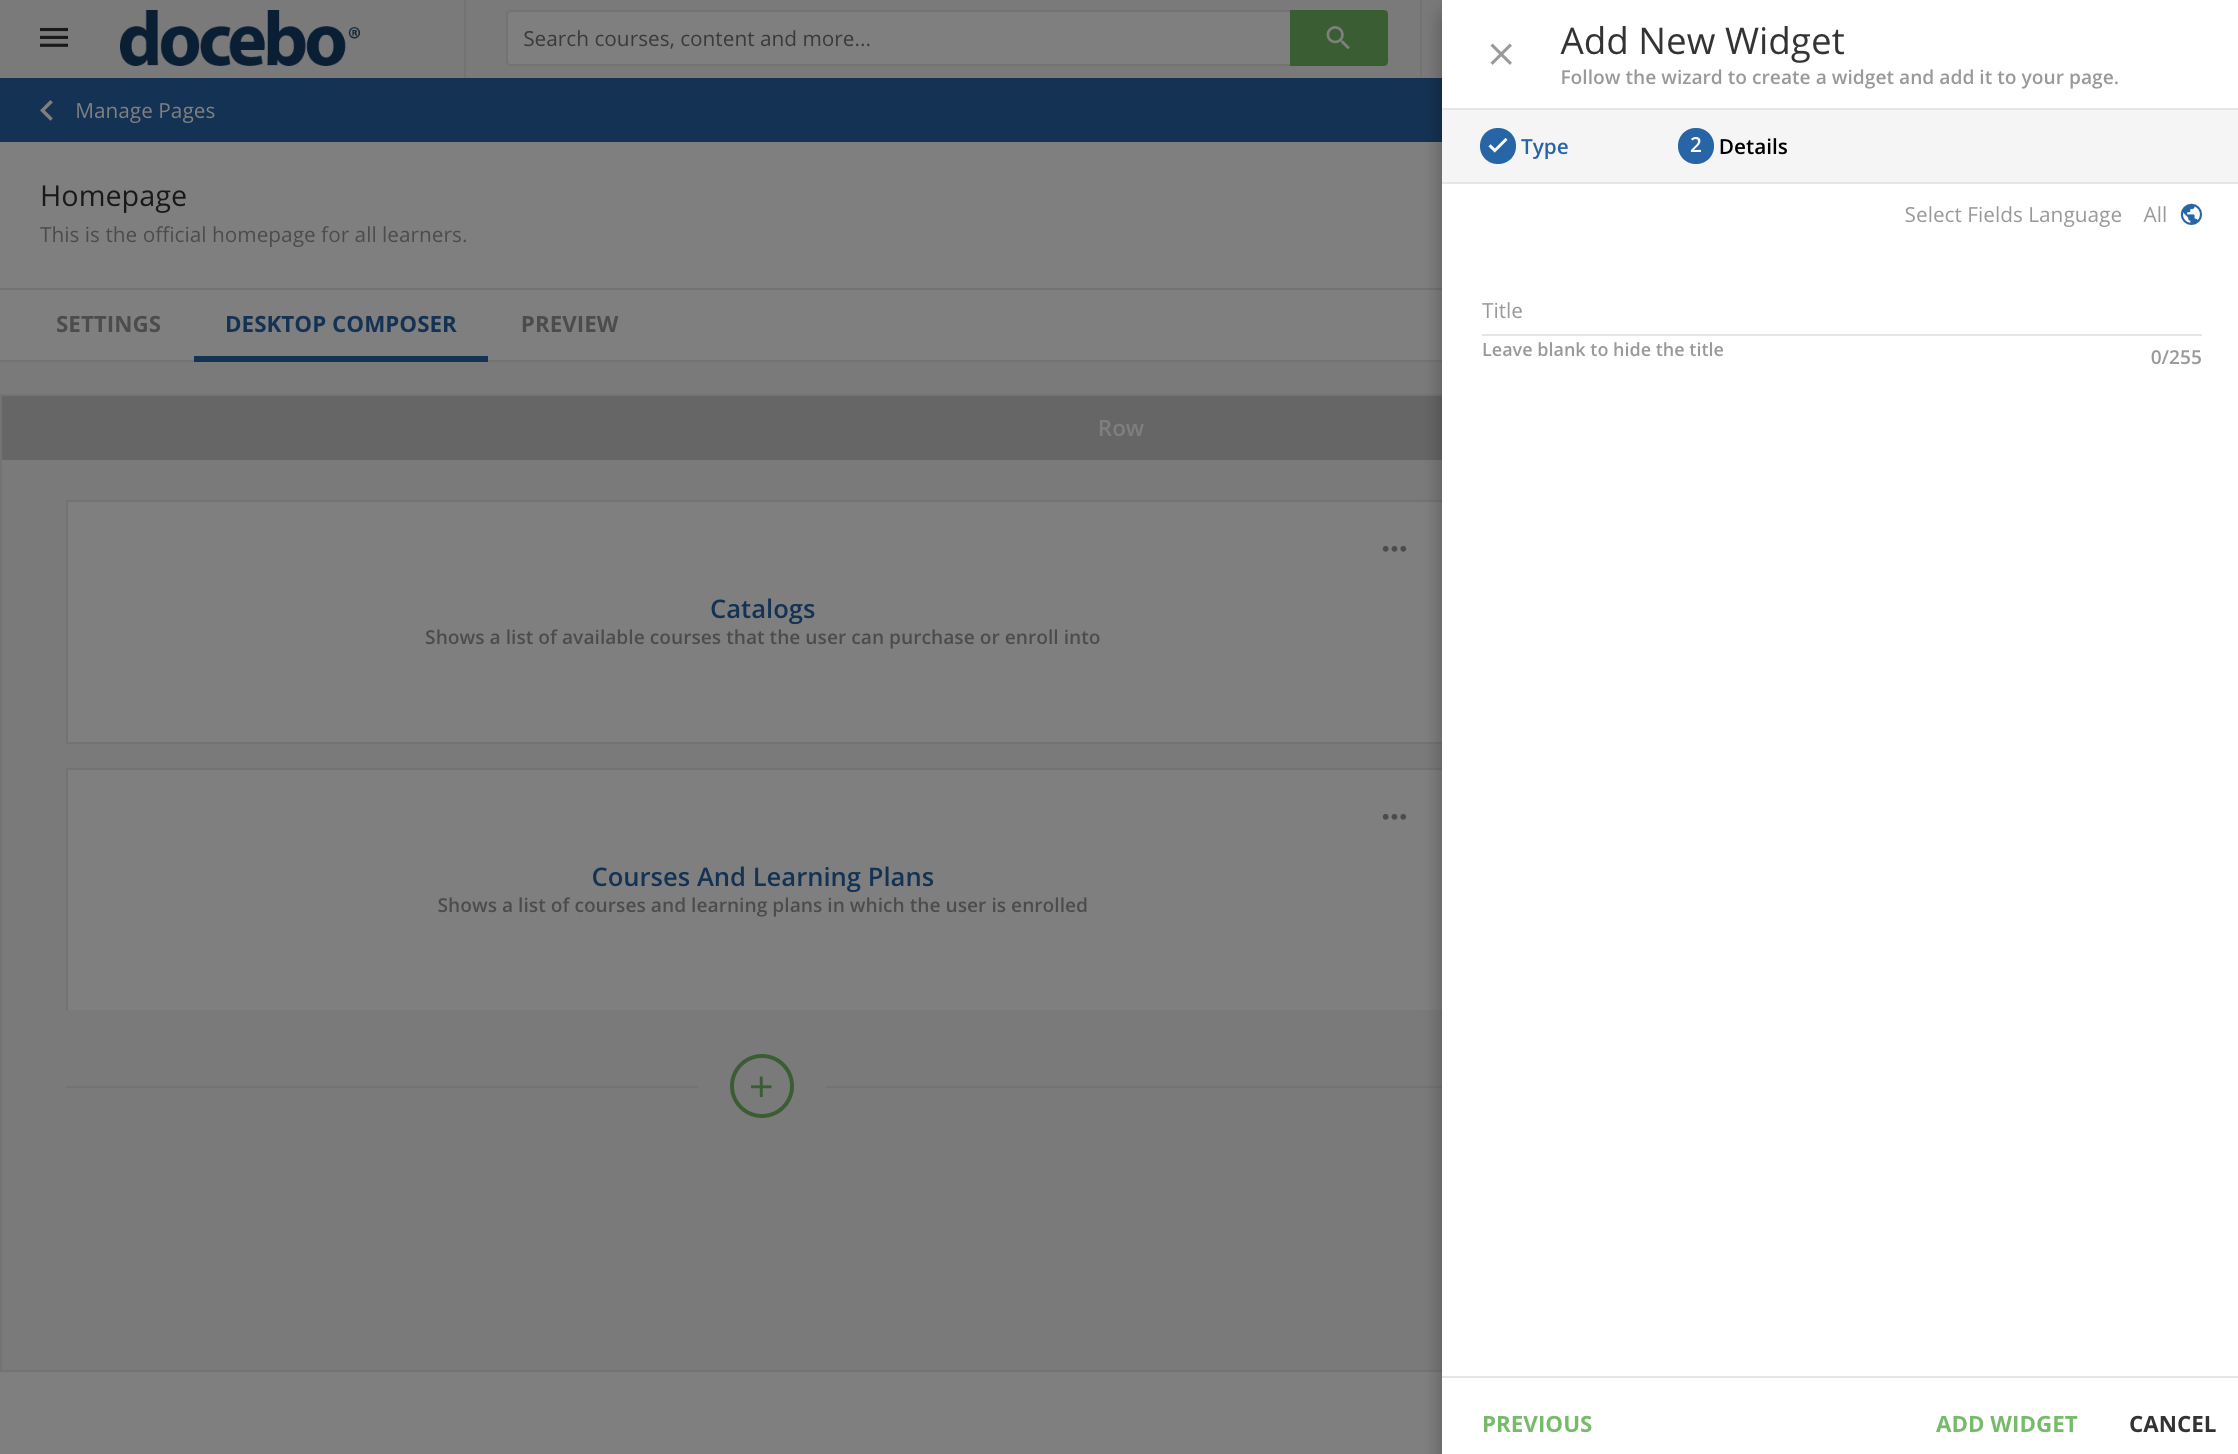The width and height of the screenshot is (2238, 1454).
Task: Open Courses And Learning Plans widget options
Action: [x=1394, y=817]
